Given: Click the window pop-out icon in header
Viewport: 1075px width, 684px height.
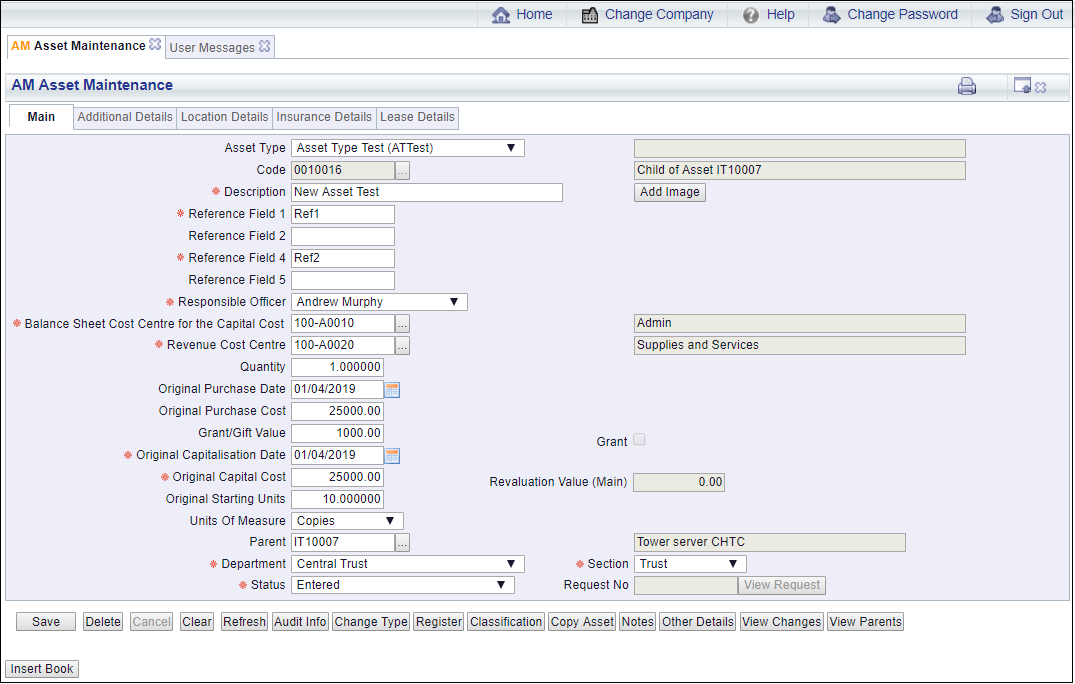Looking at the screenshot, I should pyautogui.click(x=1022, y=86).
